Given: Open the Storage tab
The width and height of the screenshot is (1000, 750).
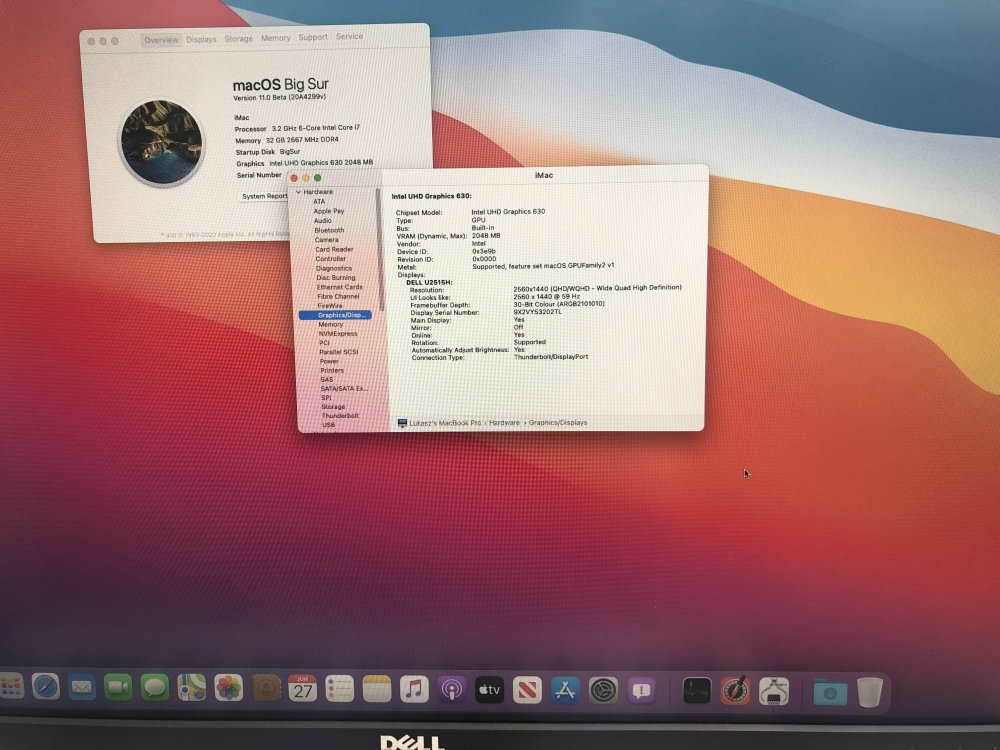Looking at the screenshot, I should [x=239, y=38].
